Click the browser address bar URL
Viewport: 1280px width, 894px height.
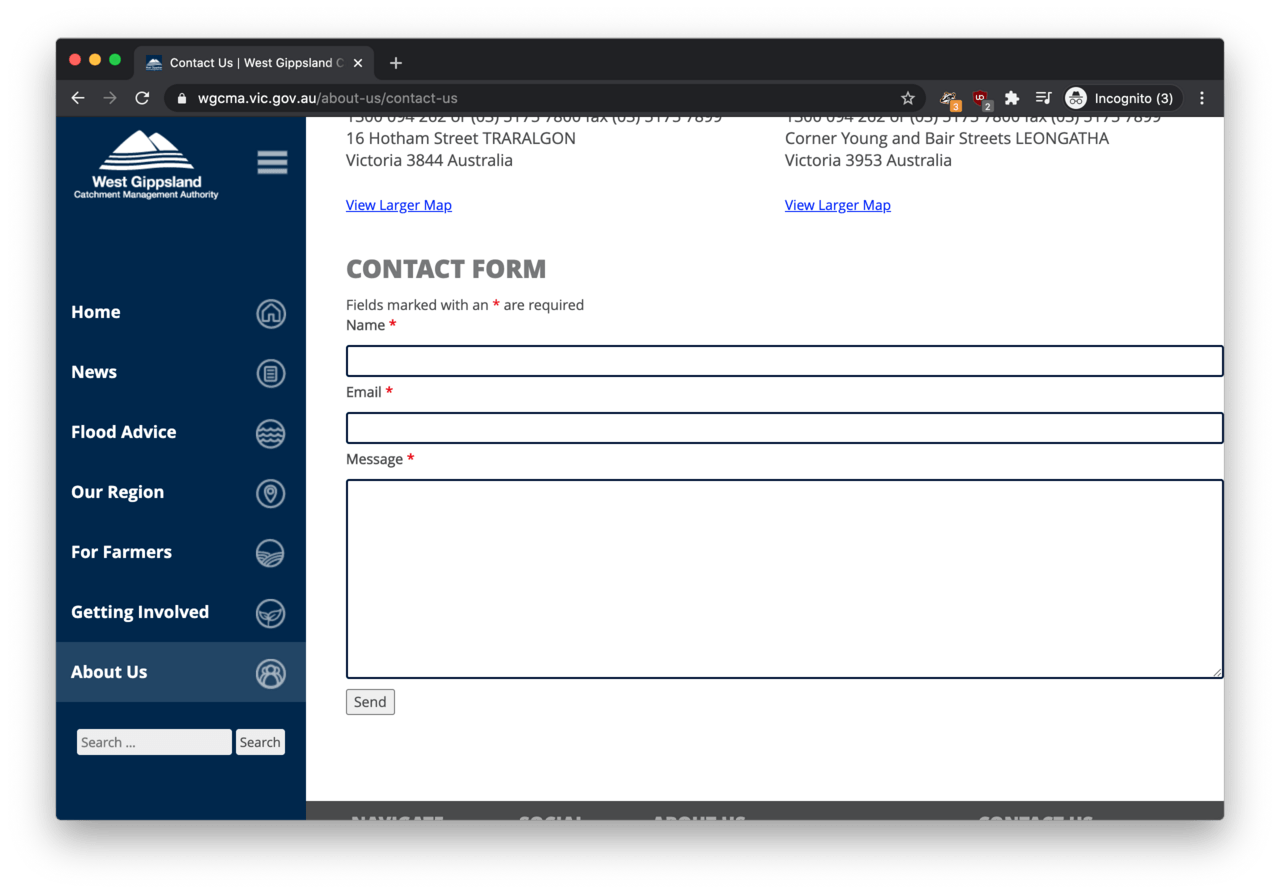328,98
